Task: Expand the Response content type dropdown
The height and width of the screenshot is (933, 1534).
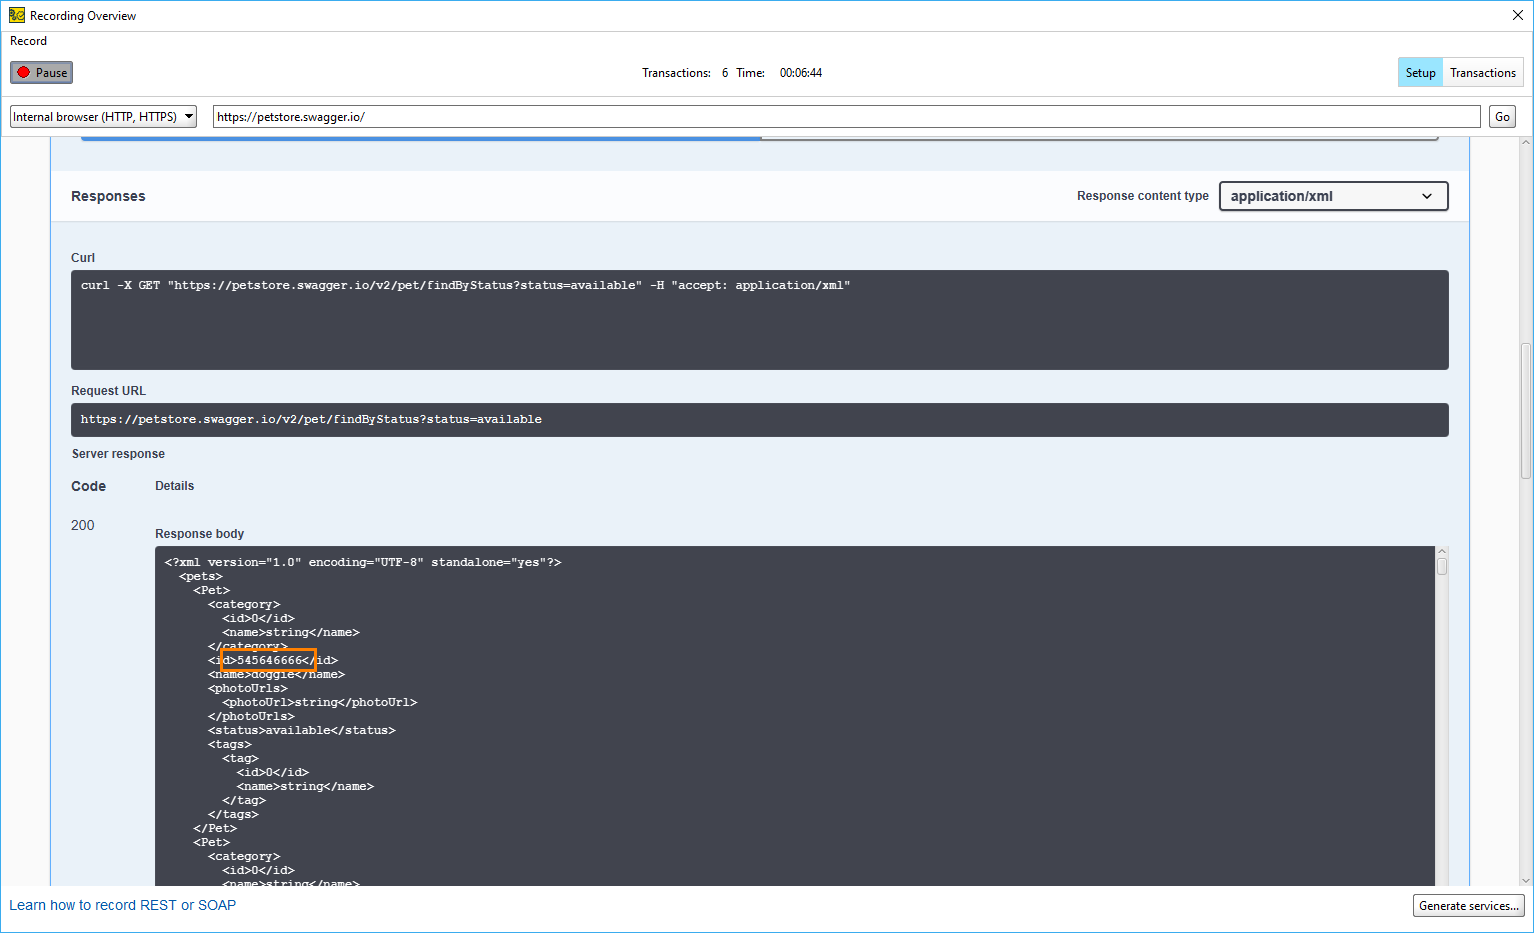Action: tap(1332, 196)
